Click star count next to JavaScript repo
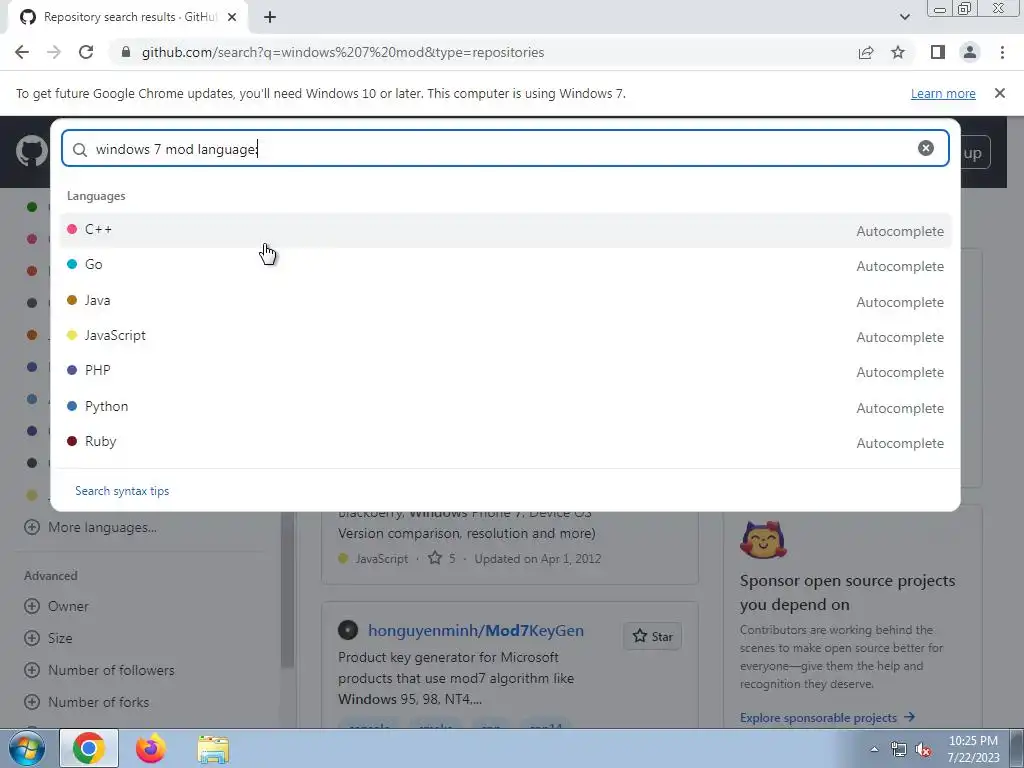Viewport: 1024px width, 768px height. pyautogui.click(x=442, y=558)
